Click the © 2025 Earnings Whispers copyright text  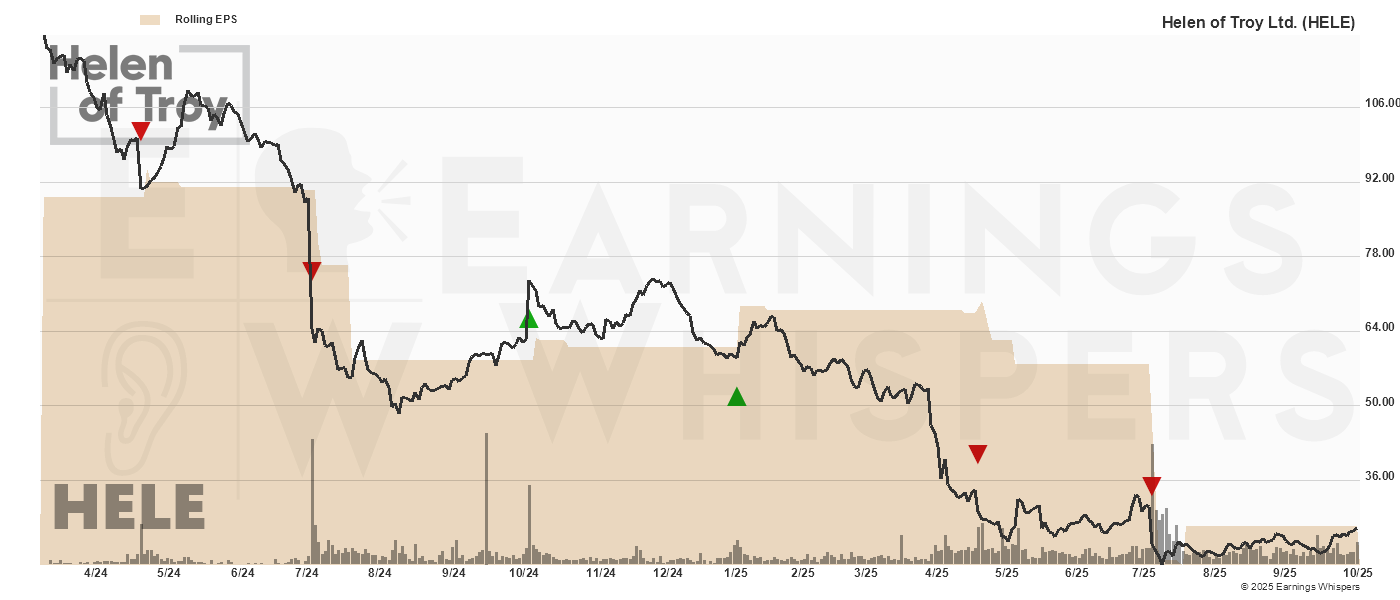(1300, 587)
